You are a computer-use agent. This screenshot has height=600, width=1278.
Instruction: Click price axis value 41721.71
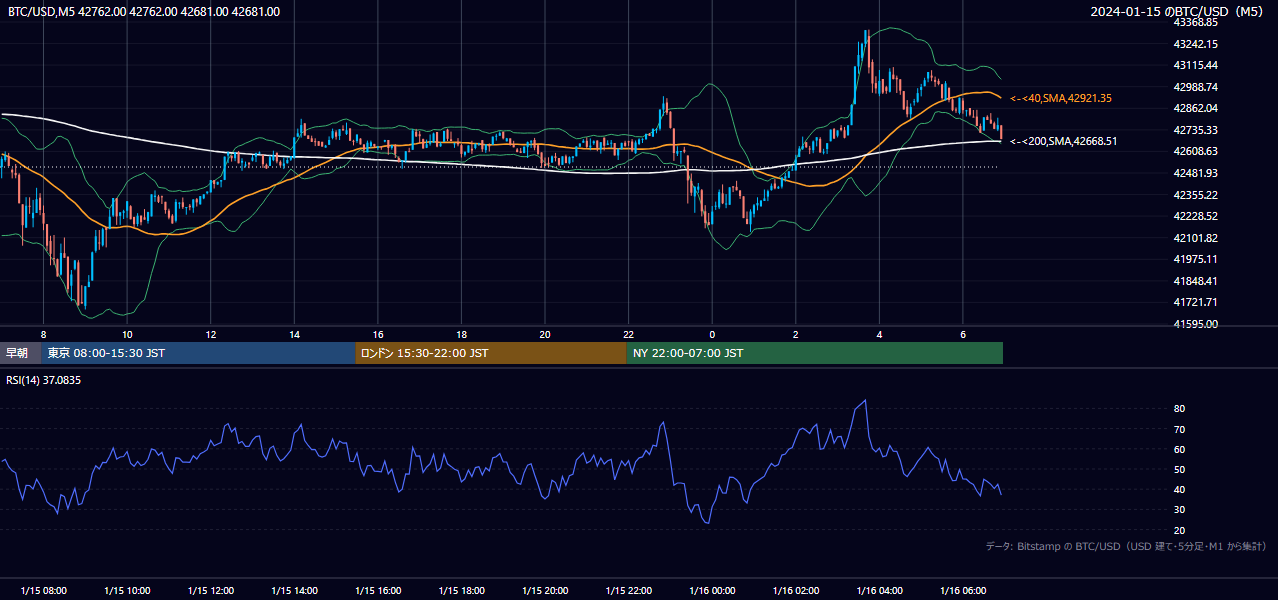click(1195, 302)
